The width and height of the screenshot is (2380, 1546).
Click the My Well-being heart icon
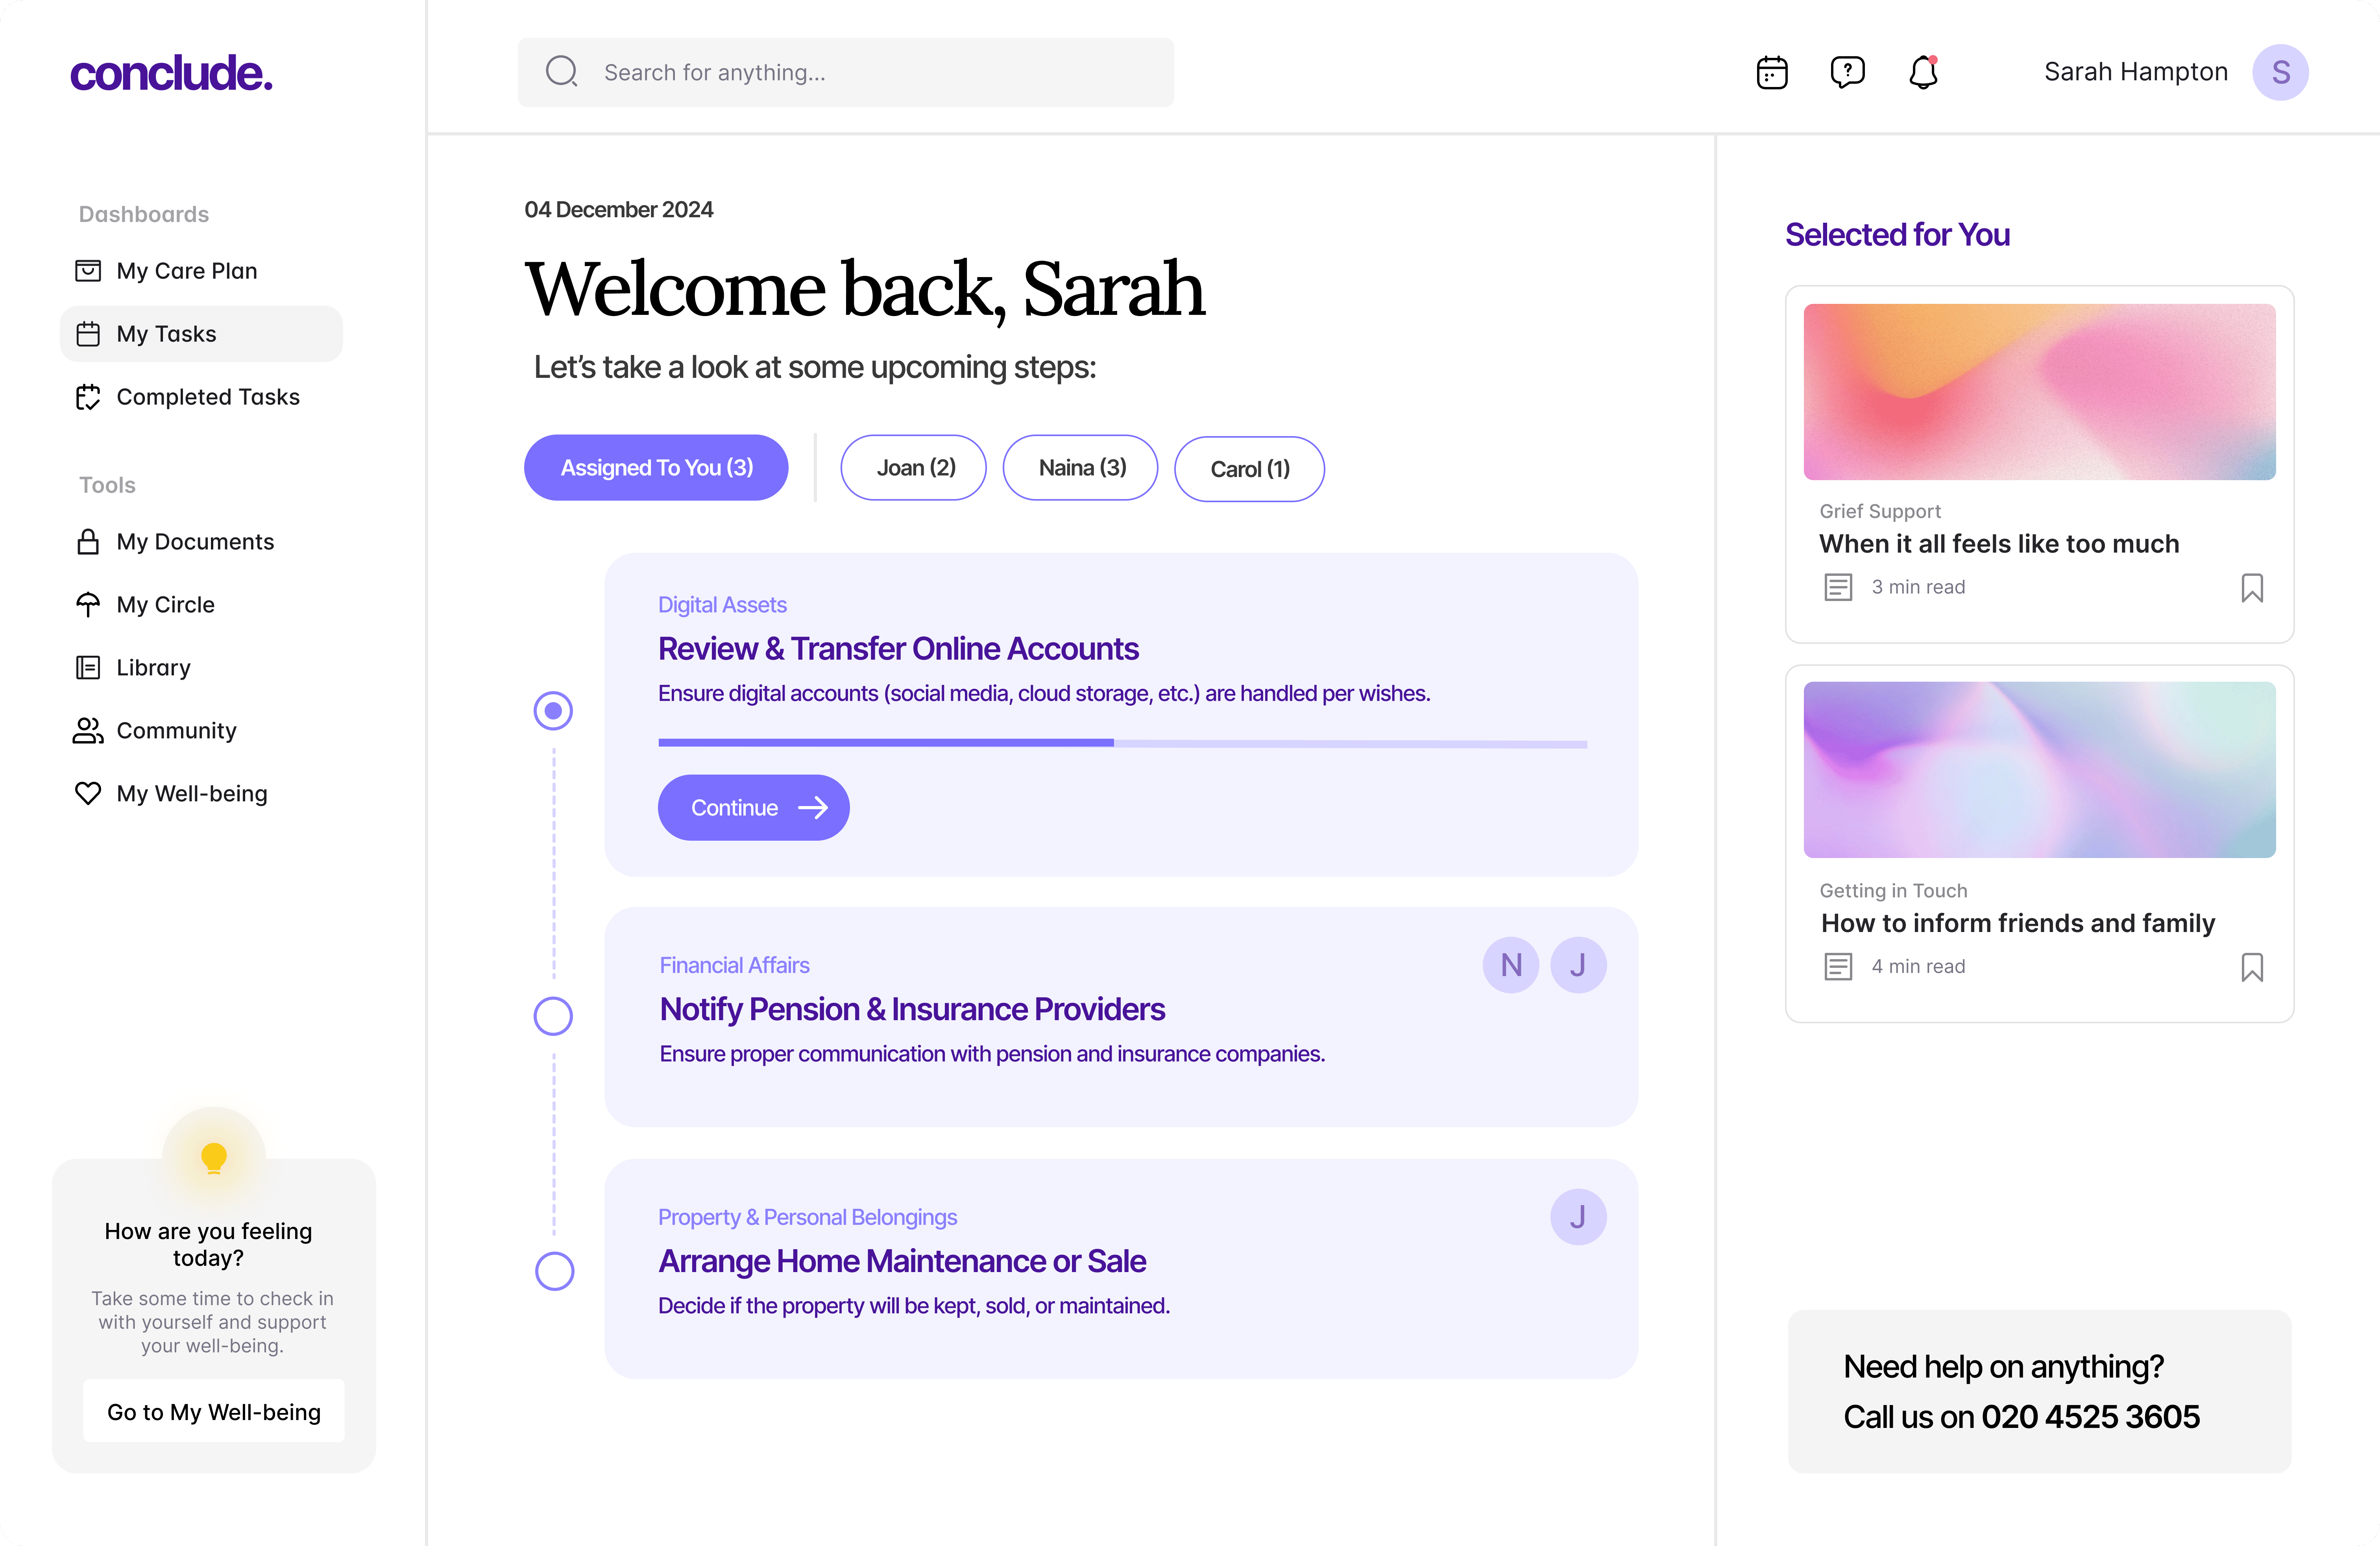88,794
